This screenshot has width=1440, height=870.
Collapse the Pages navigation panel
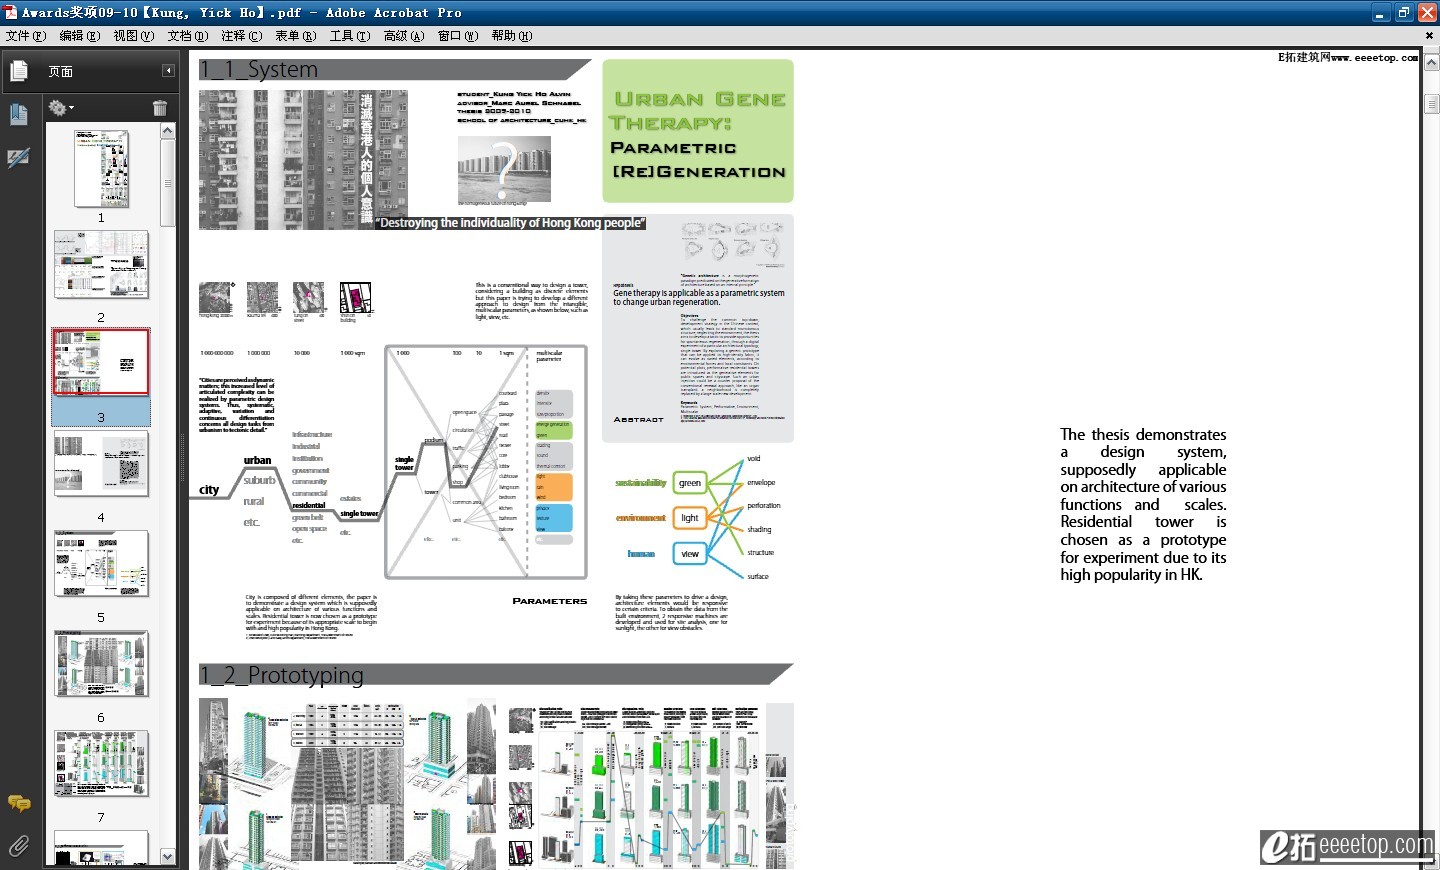tap(168, 71)
